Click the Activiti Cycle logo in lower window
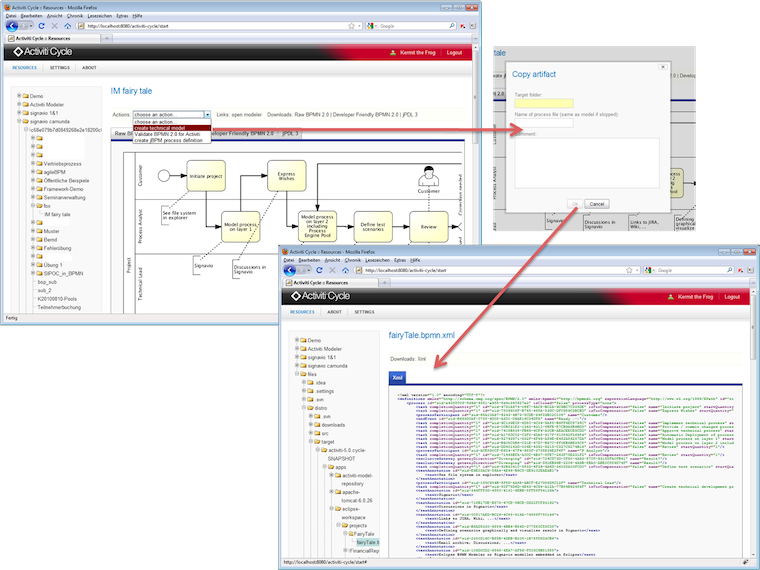The width and height of the screenshot is (760, 570). [320, 296]
